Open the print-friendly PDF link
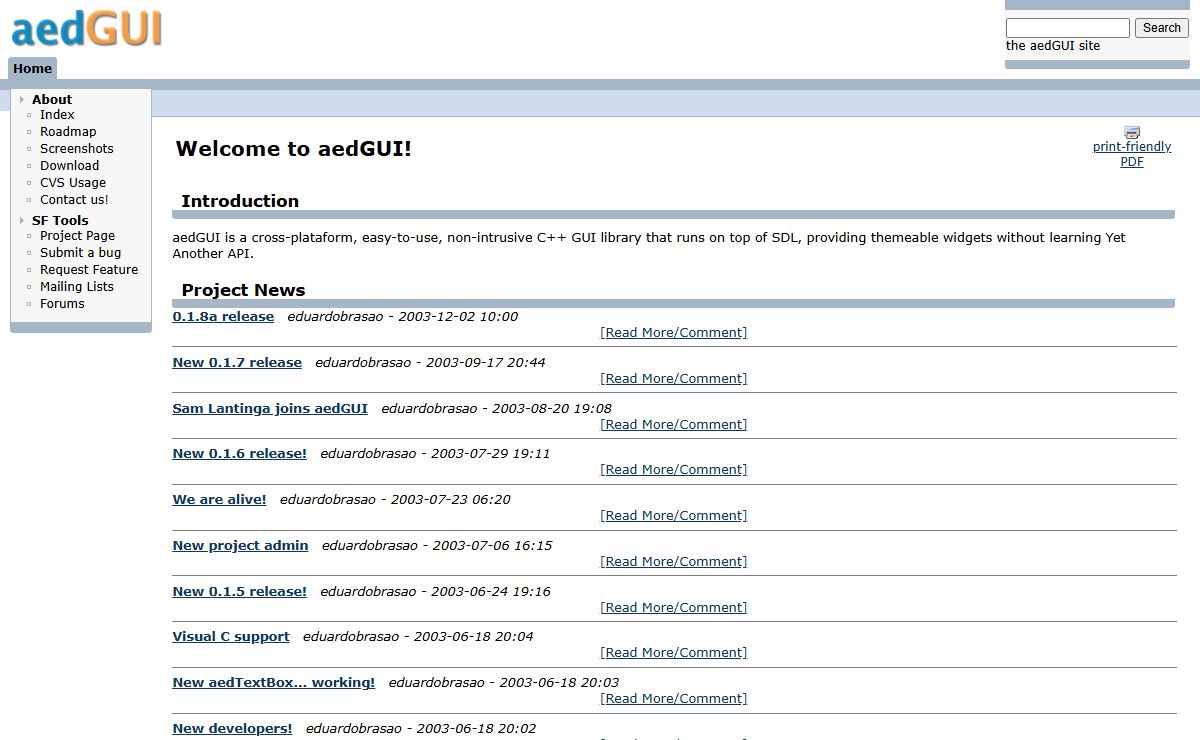Image resolution: width=1200 pixels, height=740 pixels. click(x=1132, y=154)
